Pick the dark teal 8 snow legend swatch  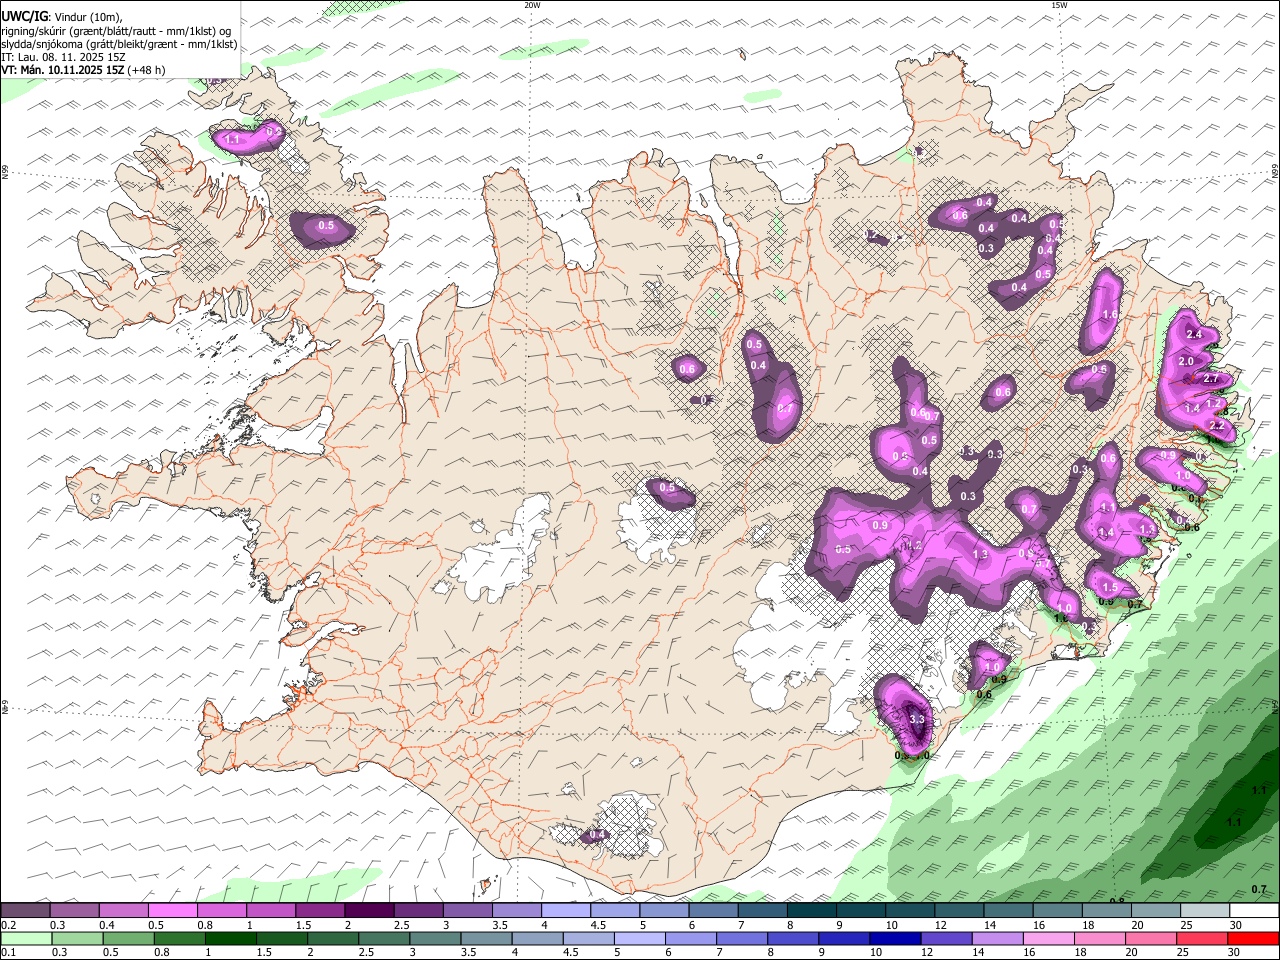(811, 911)
